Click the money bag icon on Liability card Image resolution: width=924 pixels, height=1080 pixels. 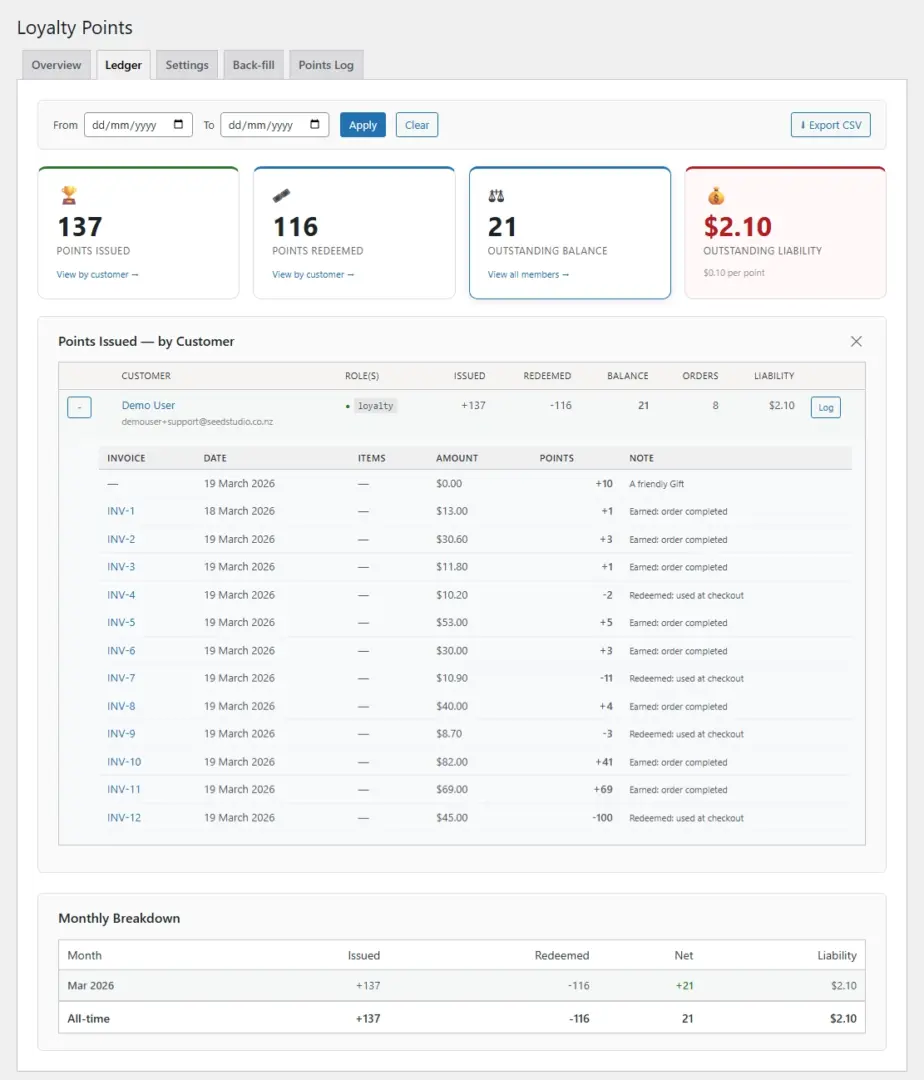click(x=714, y=196)
